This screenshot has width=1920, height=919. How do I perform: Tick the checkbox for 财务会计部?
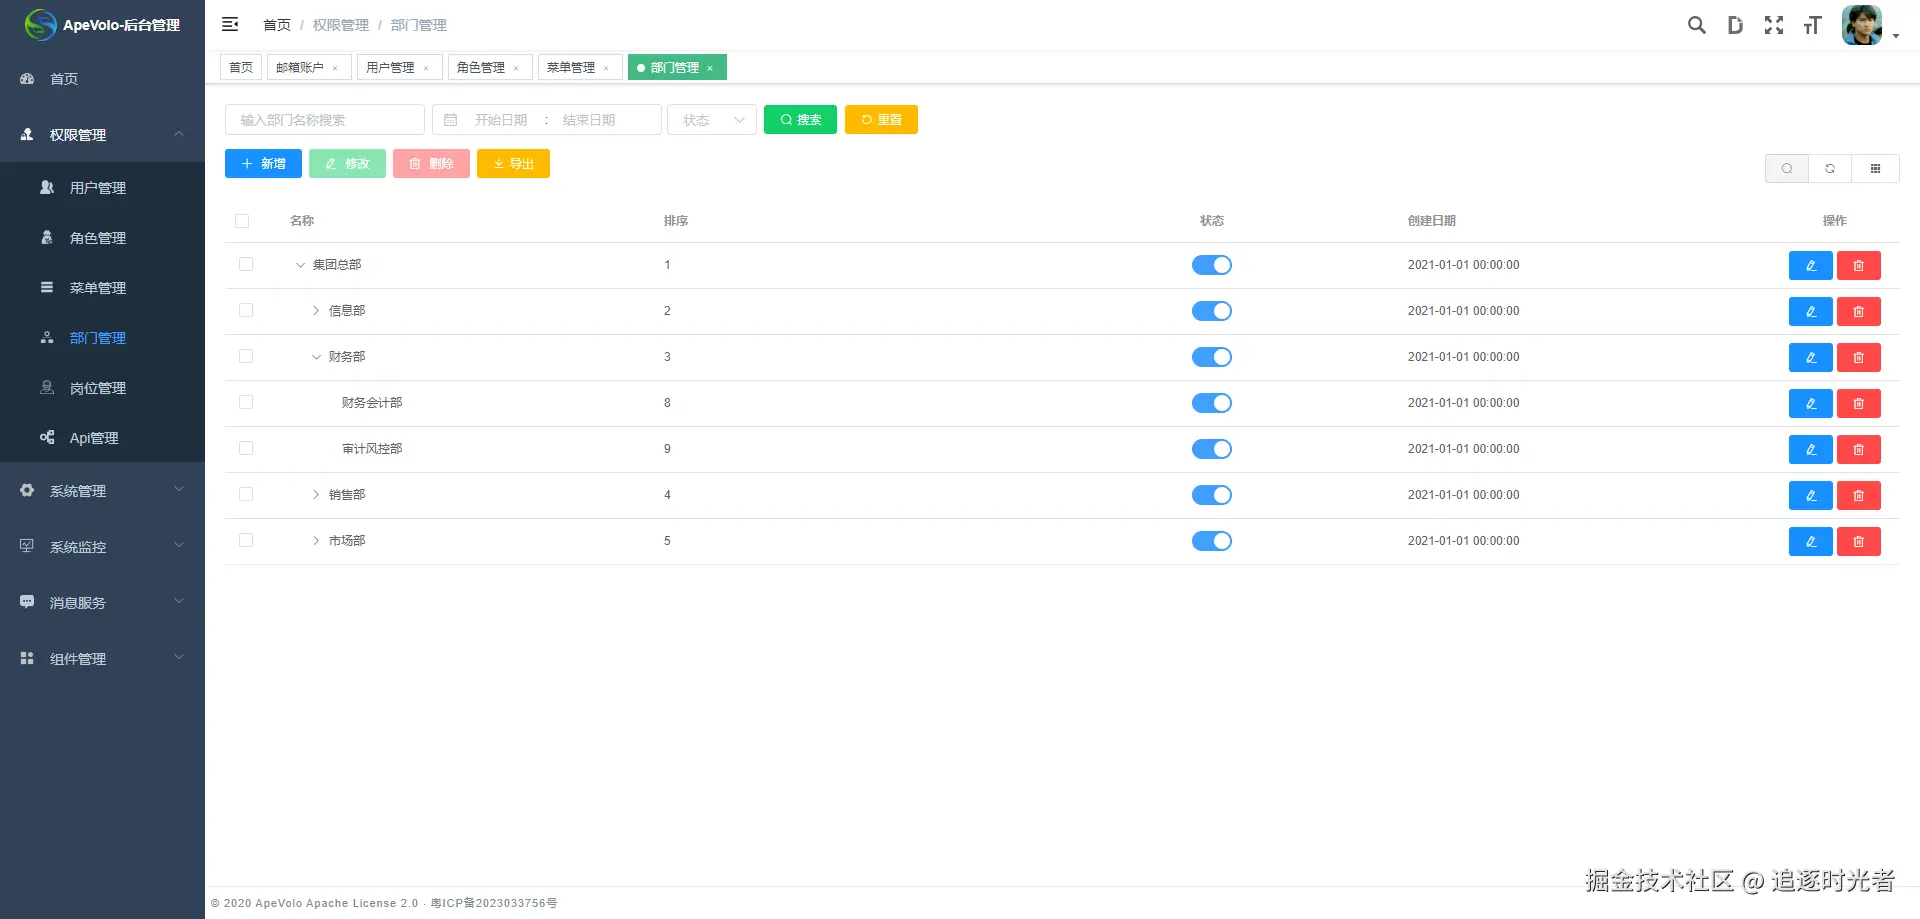pos(246,402)
